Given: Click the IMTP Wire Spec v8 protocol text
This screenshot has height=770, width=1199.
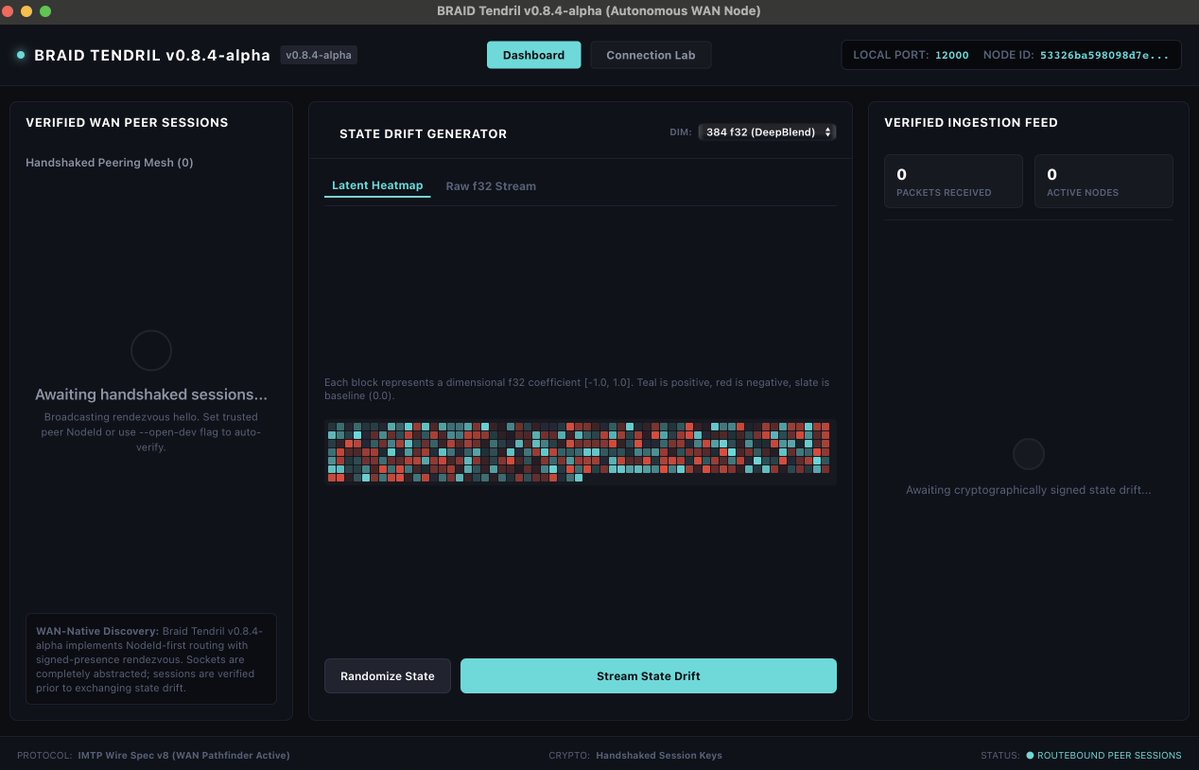Looking at the screenshot, I should 184,755.
